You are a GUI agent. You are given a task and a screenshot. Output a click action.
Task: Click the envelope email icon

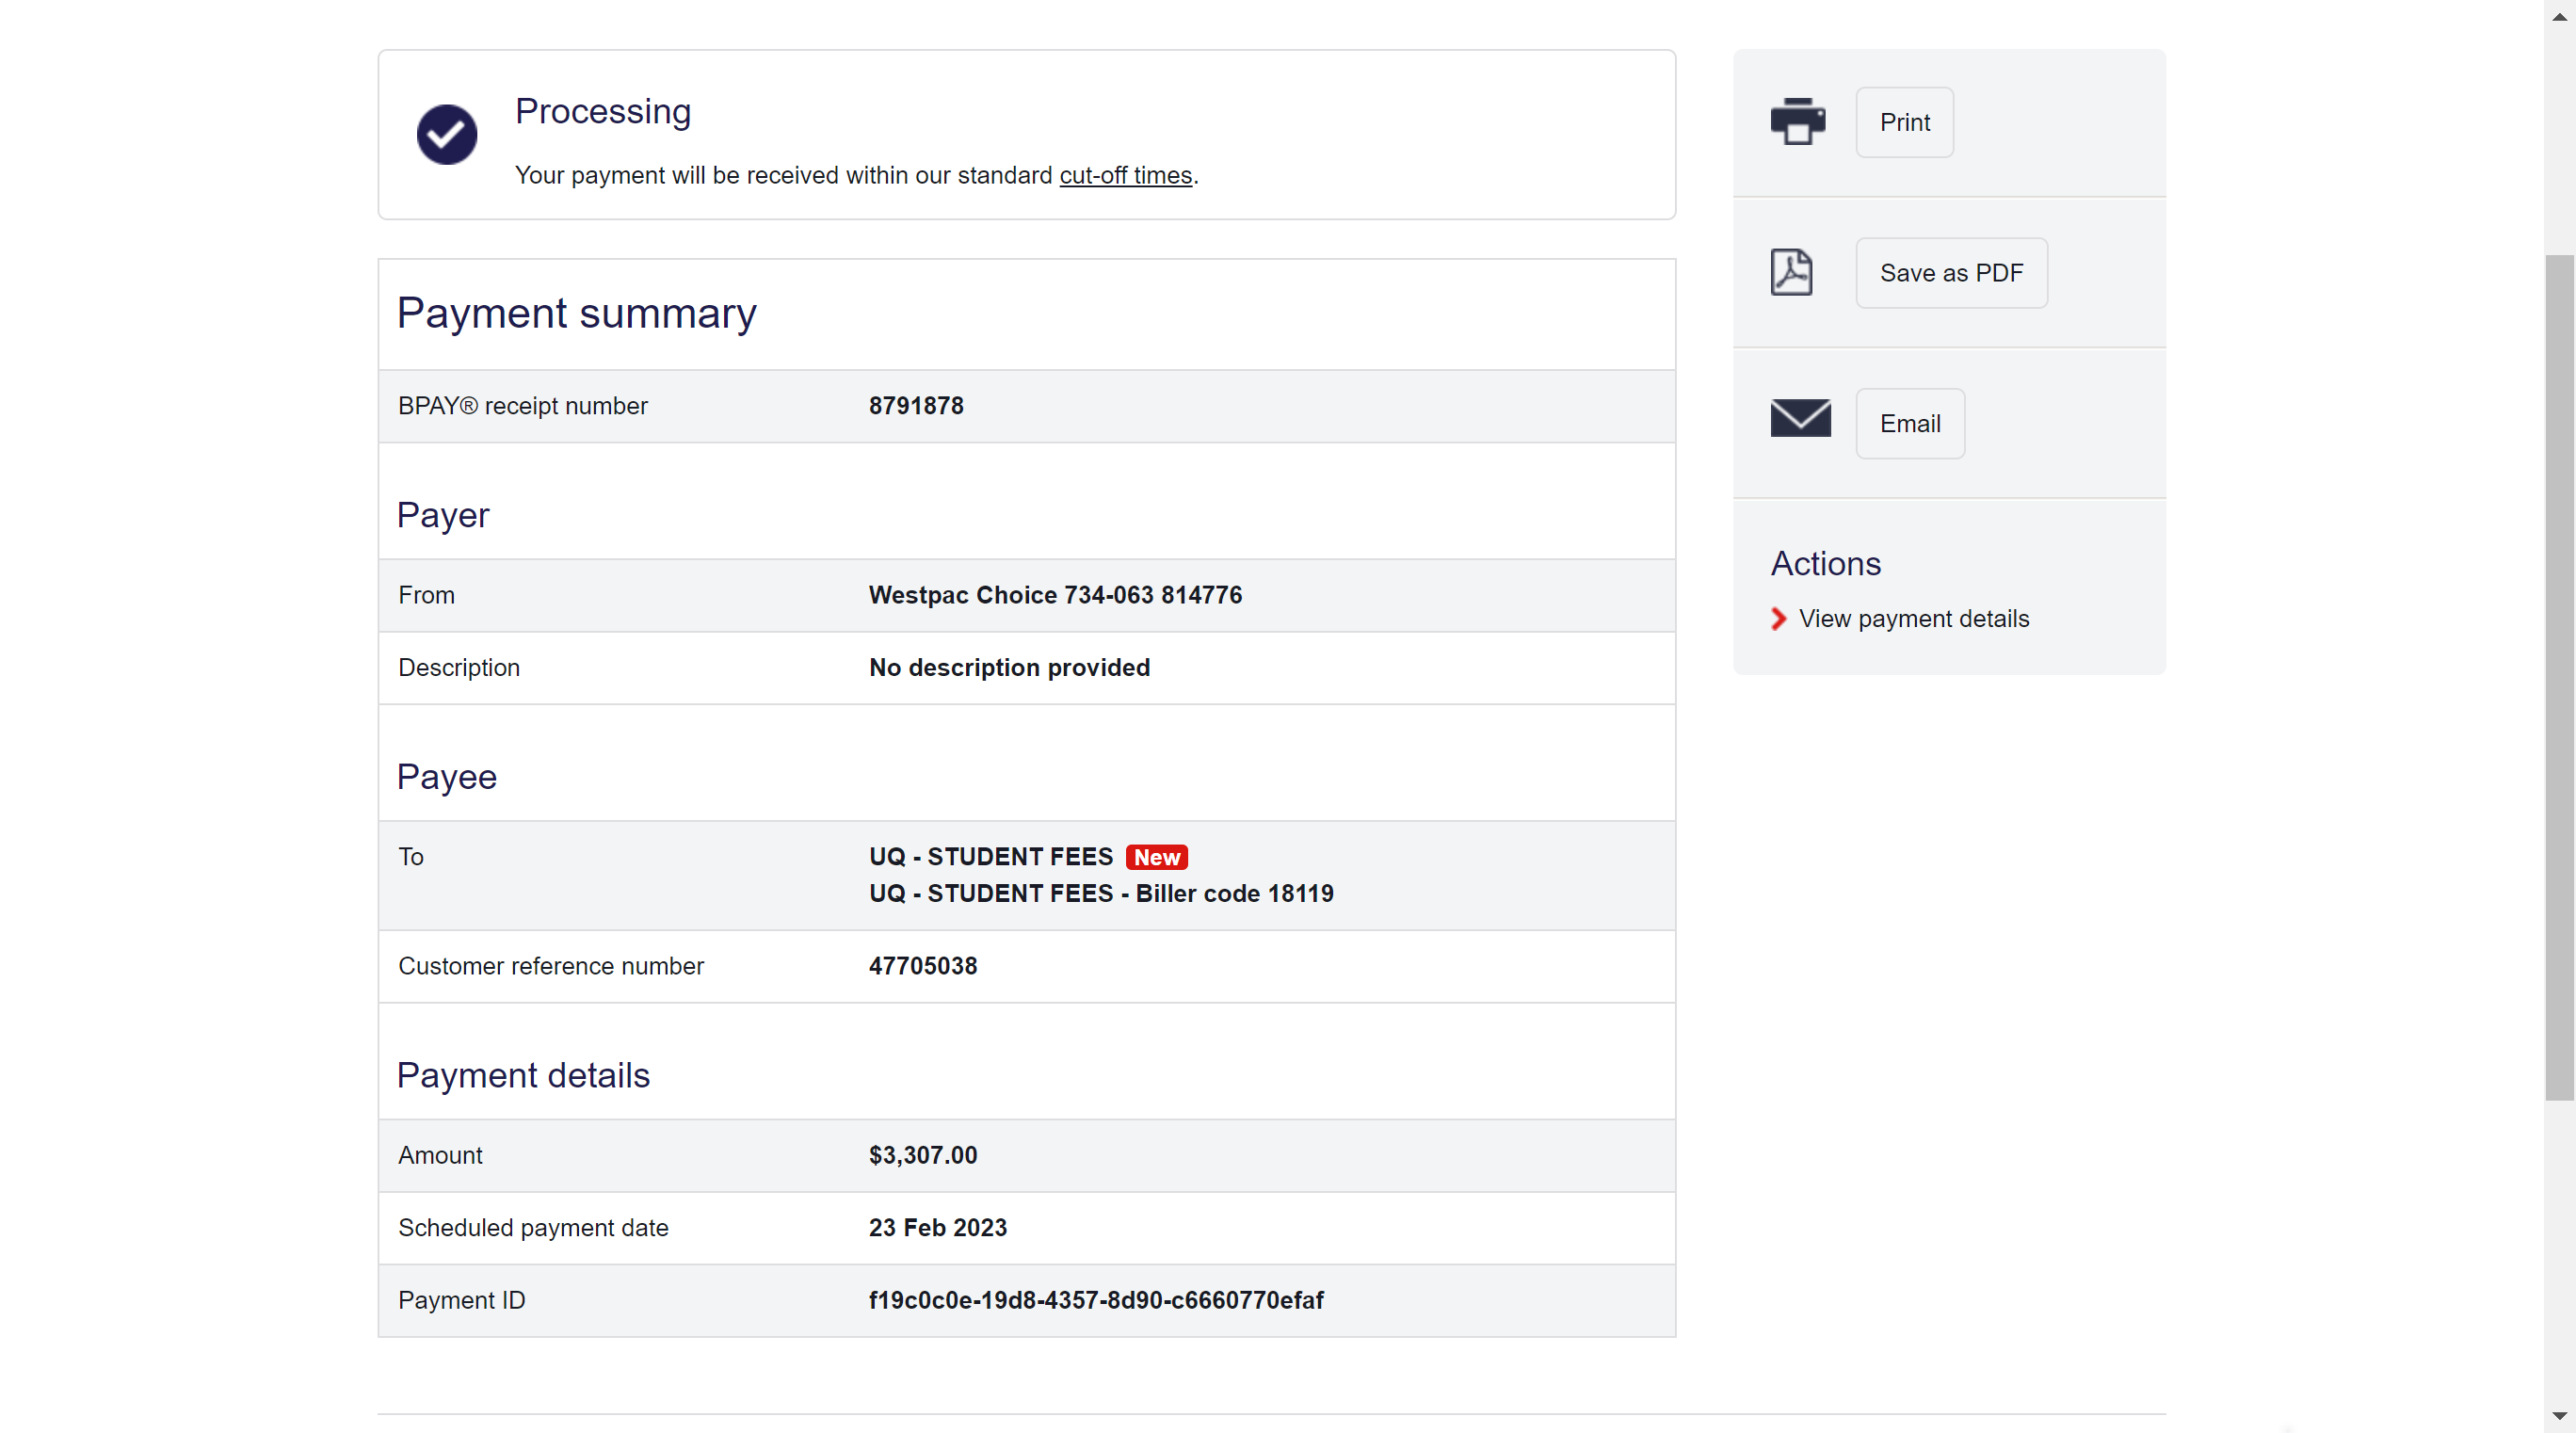click(1800, 418)
